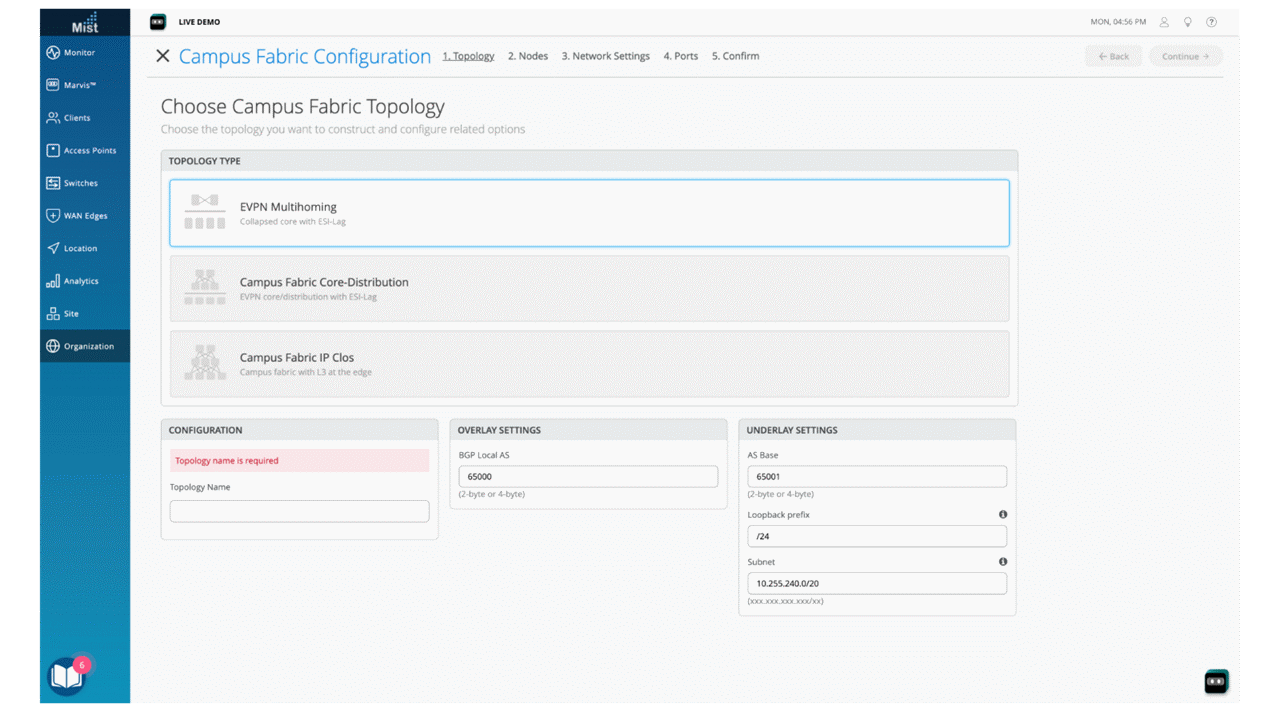Image resolution: width=1280 pixels, height=712 pixels.
Task: Click the user account icon
Action: (x=1164, y=21)
